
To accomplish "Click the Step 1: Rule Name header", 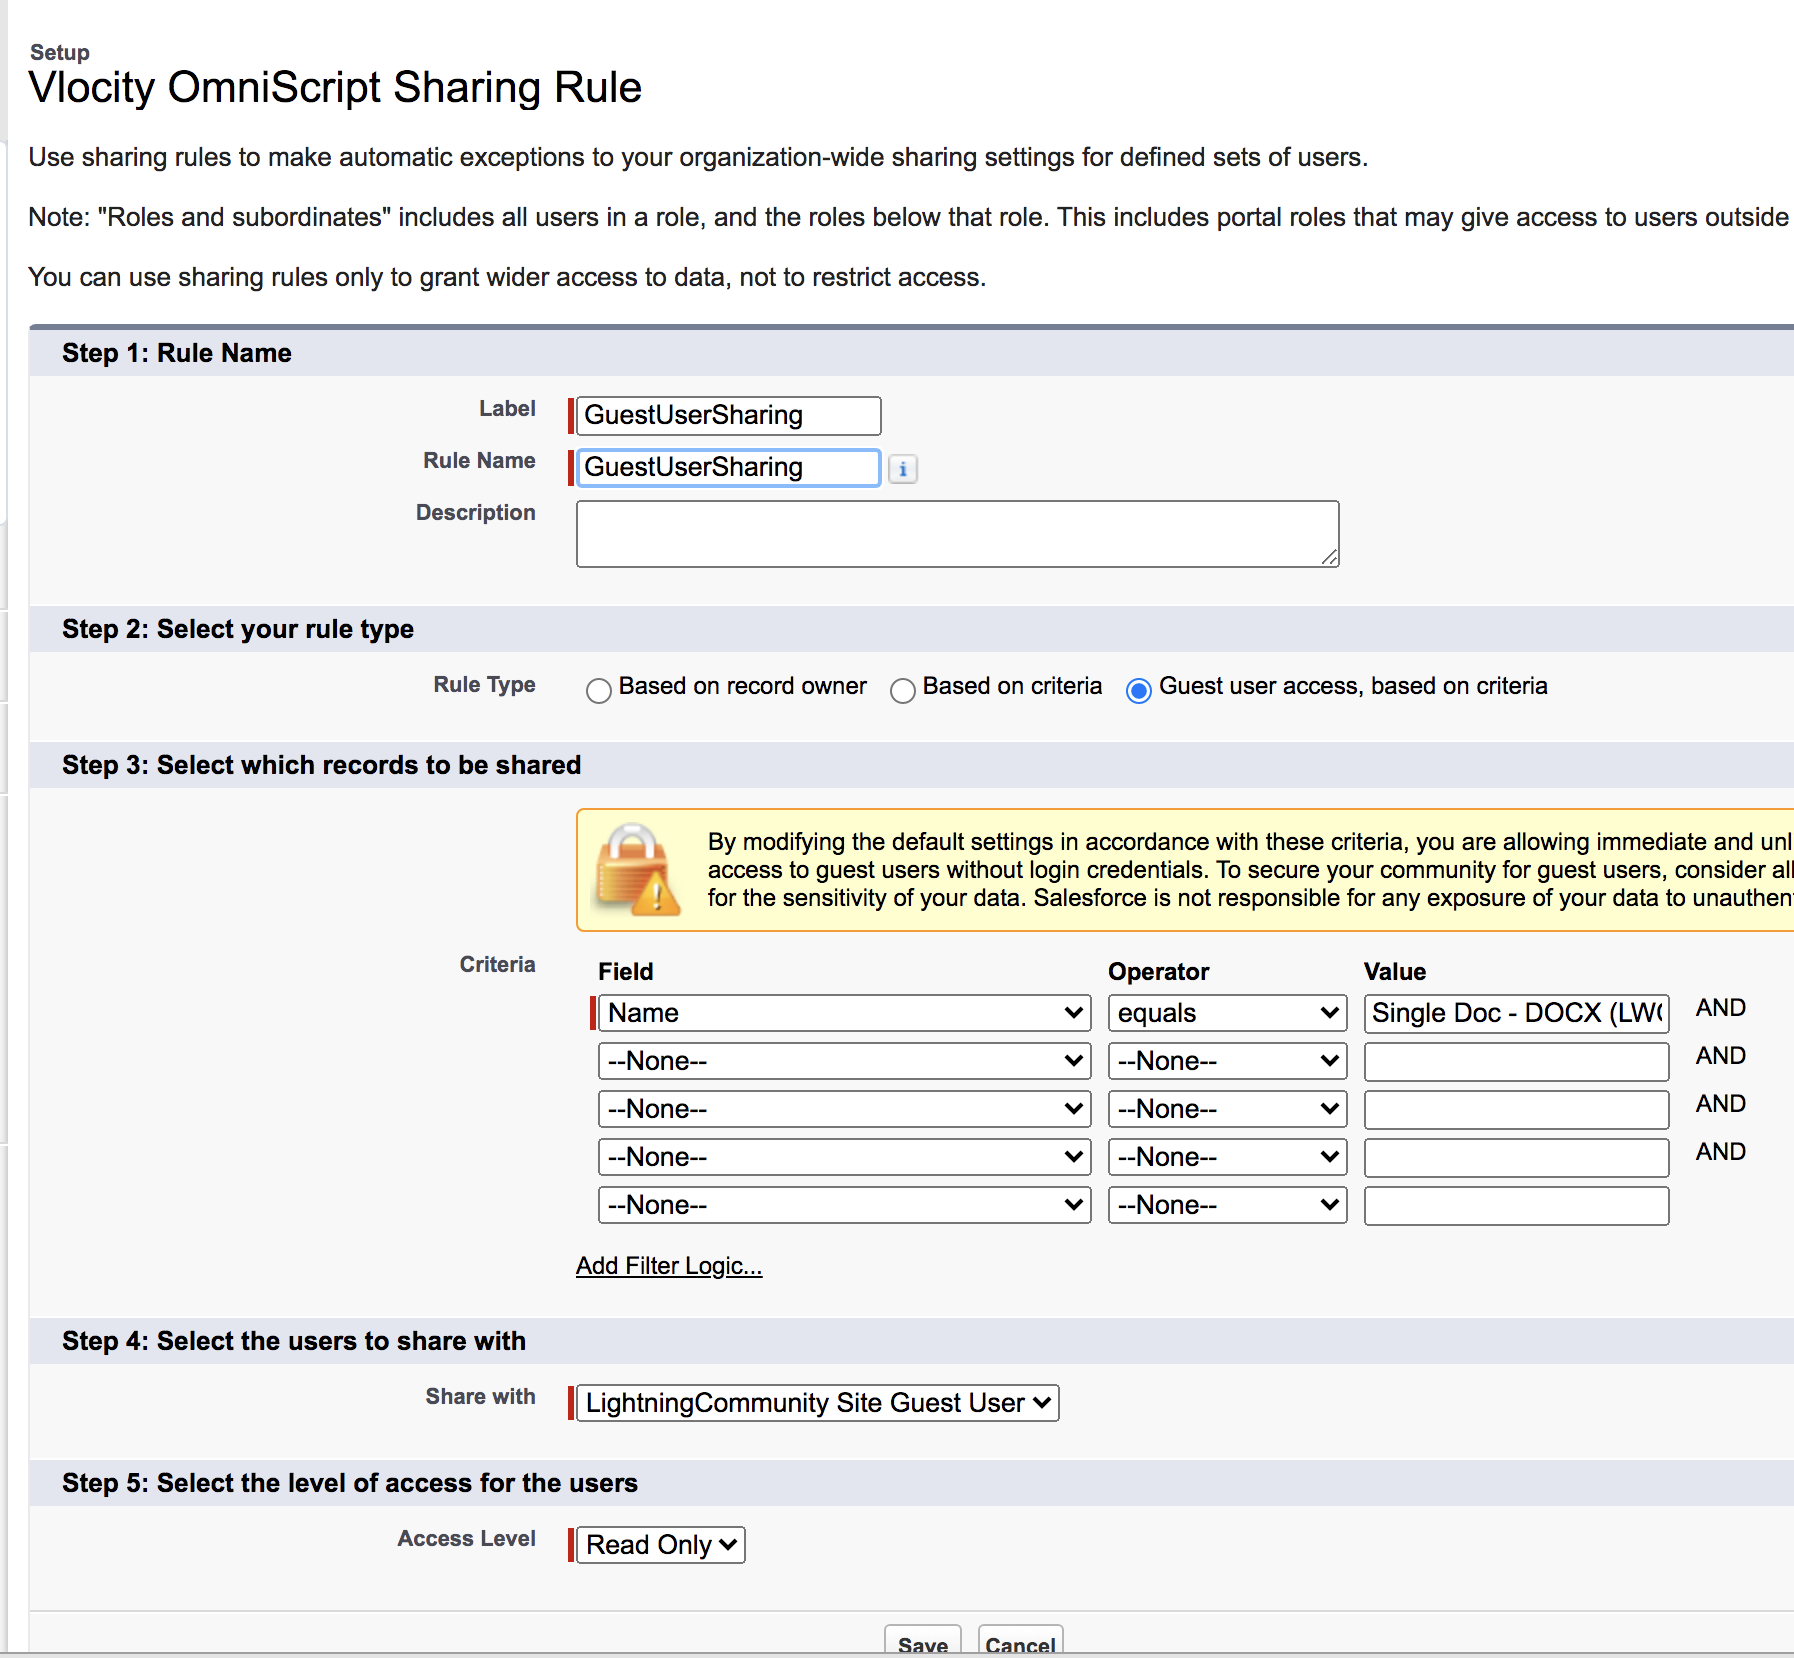I will 177,353.
